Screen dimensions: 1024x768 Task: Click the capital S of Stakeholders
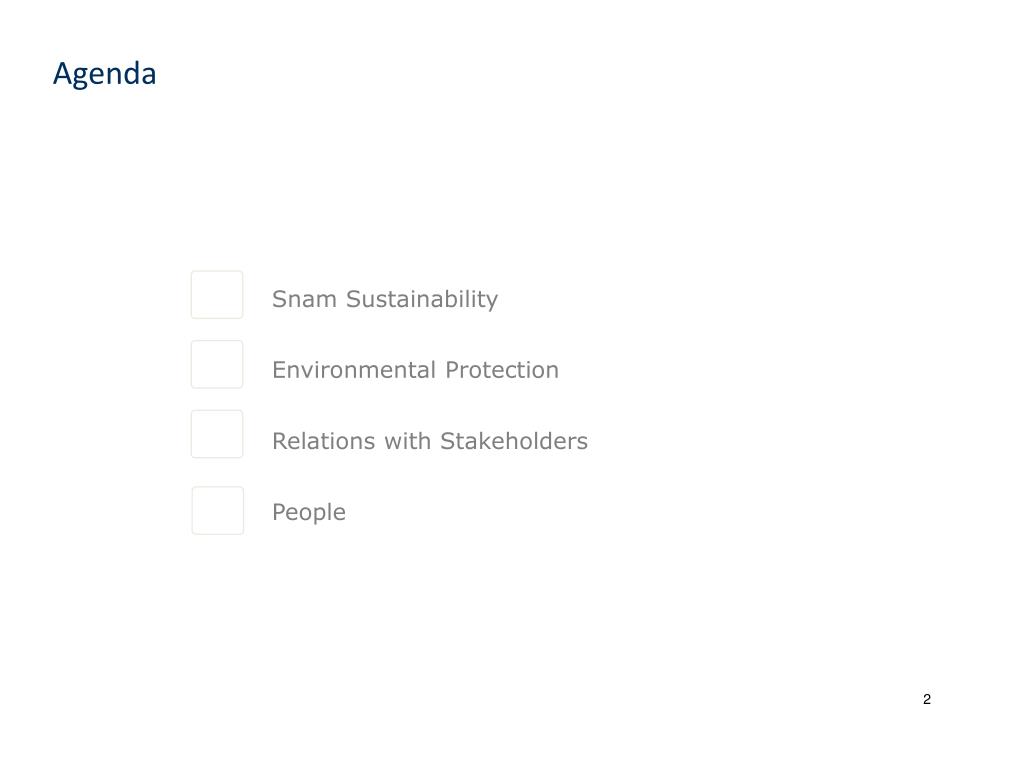click(x=447, y=441)
